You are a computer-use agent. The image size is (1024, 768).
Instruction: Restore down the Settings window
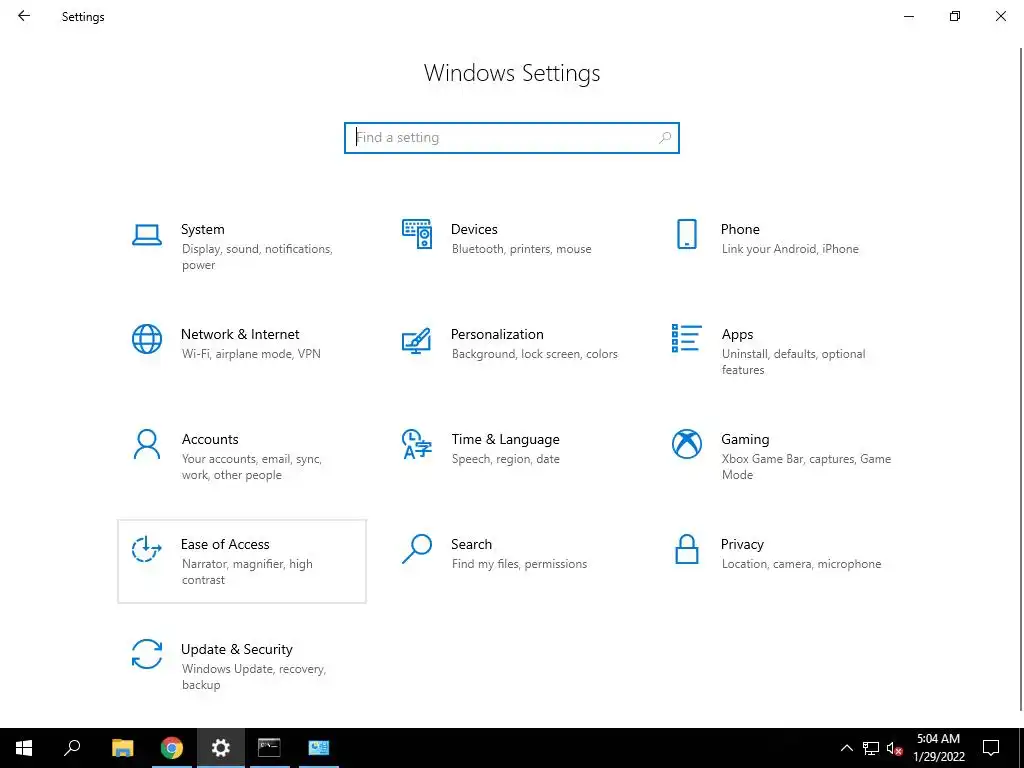955,16
